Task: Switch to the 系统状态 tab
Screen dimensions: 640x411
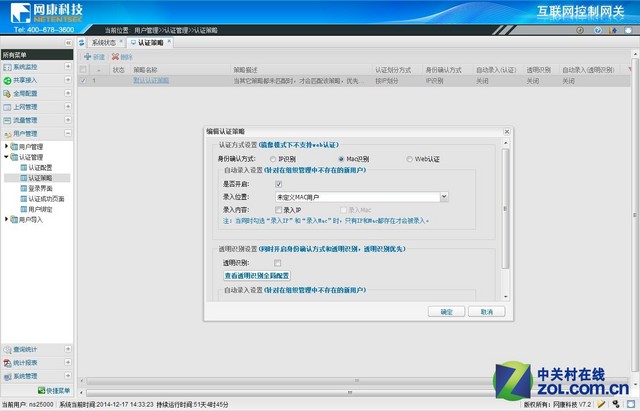Action: (x=104, y=43)
